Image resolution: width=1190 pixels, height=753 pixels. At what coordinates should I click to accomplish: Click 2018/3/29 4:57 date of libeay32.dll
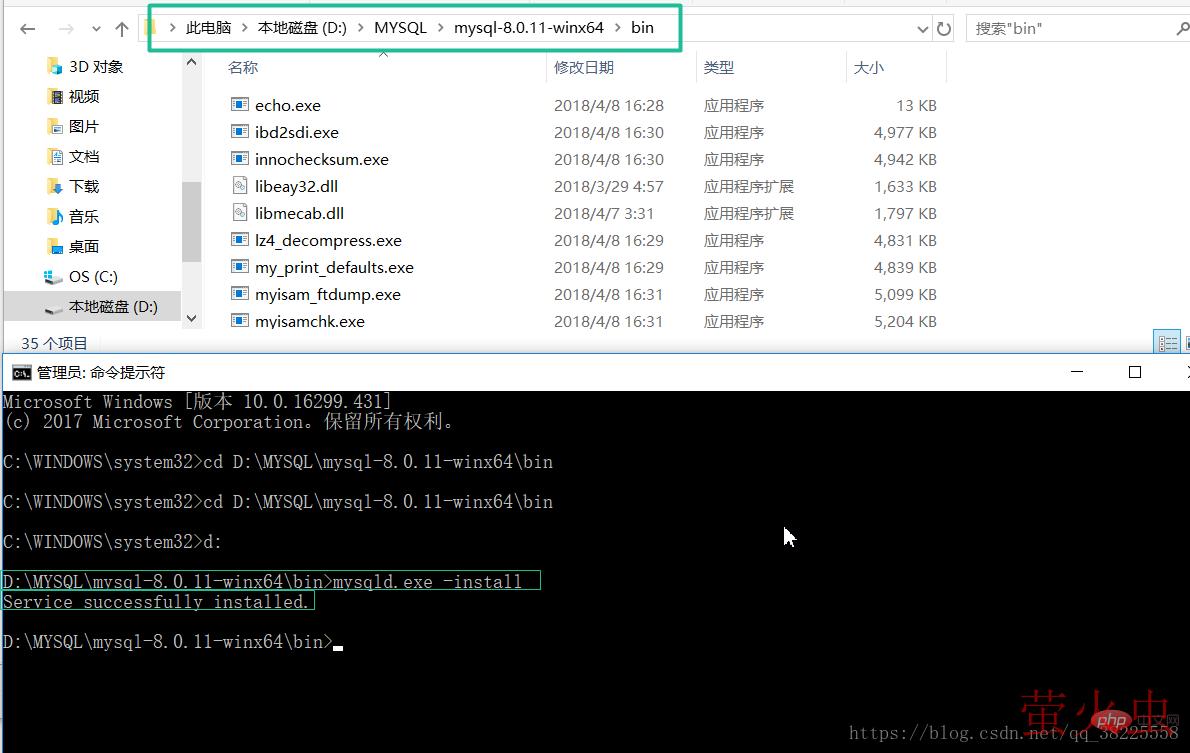pos(609,187)
